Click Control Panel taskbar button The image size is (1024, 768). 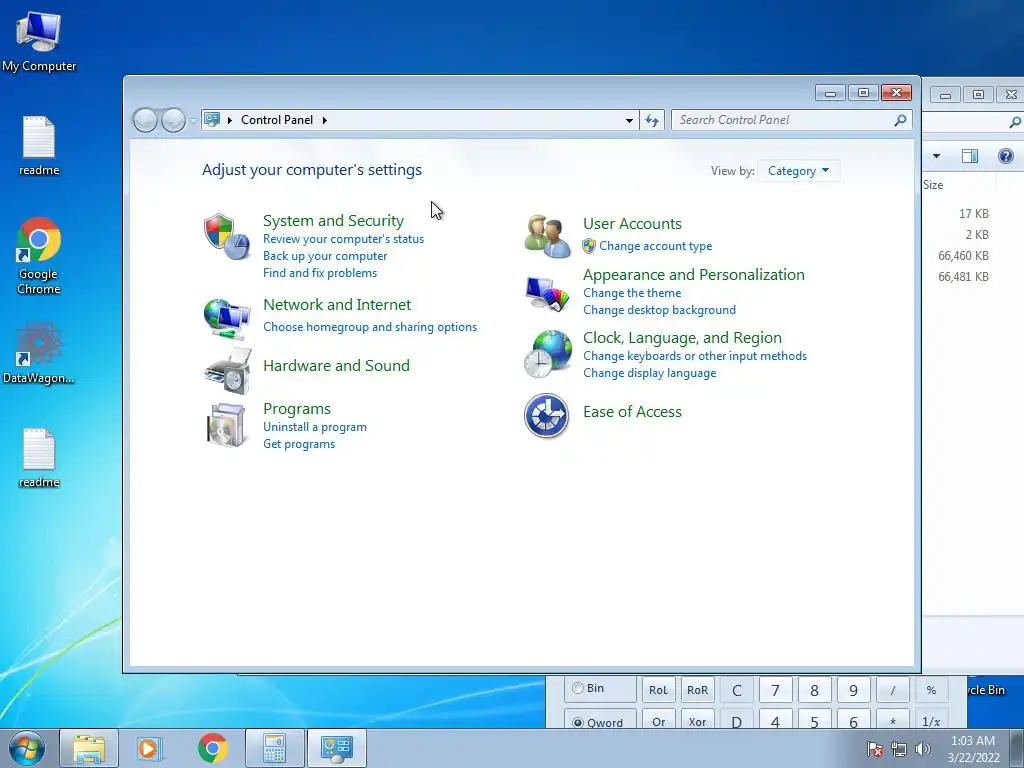tap(337, 748)
